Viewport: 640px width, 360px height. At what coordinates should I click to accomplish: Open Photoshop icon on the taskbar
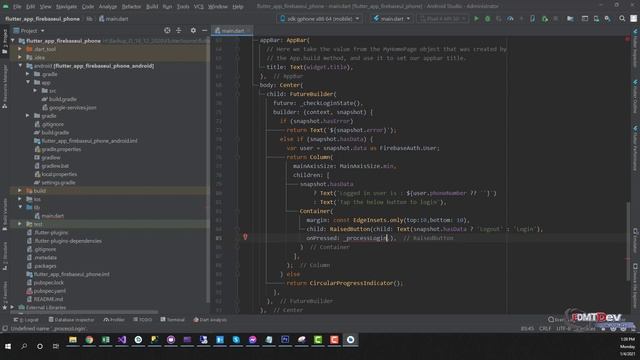(x=285, y=340)
